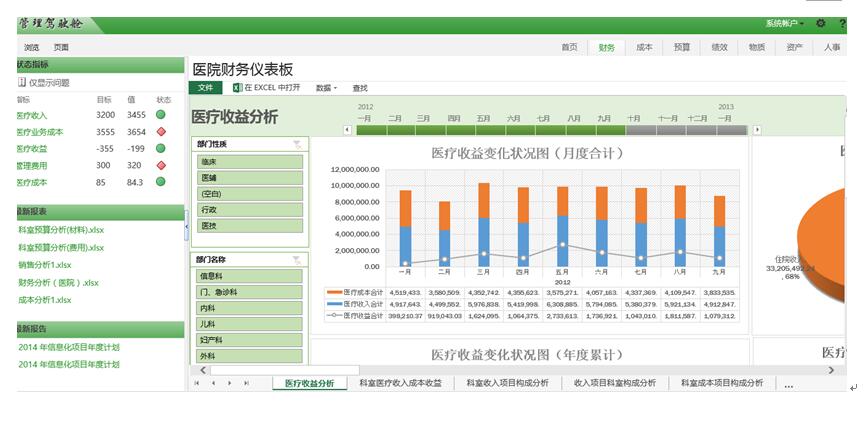This screenshot has height=431, width=868.
Task: Go to the last sheet using navigation arrow
Action: click(x=246, y=383)
